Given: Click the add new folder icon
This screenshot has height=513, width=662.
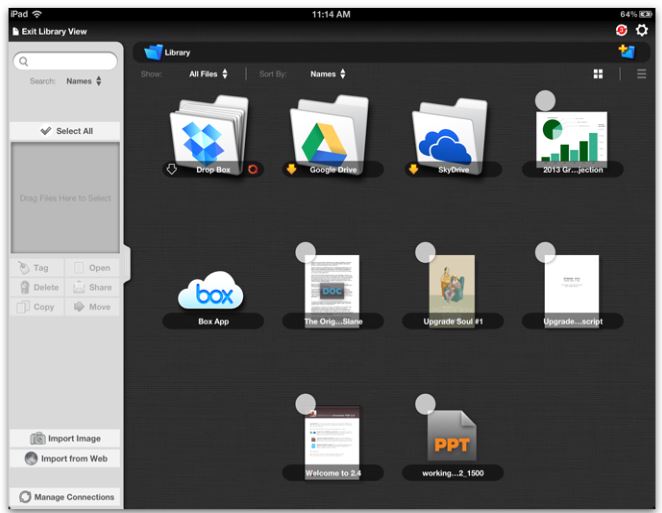Looking at the screenshot, I should click(627, 52).
